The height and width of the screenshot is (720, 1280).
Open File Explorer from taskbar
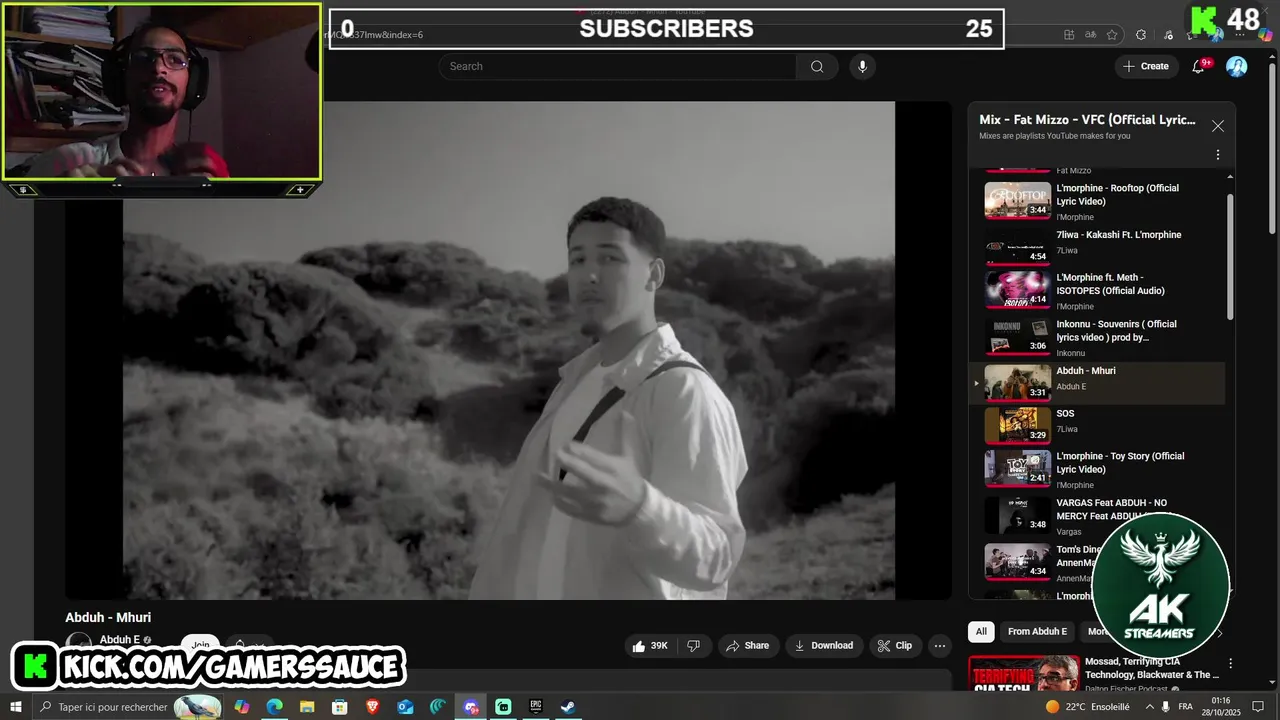click(x=307, y=707)
